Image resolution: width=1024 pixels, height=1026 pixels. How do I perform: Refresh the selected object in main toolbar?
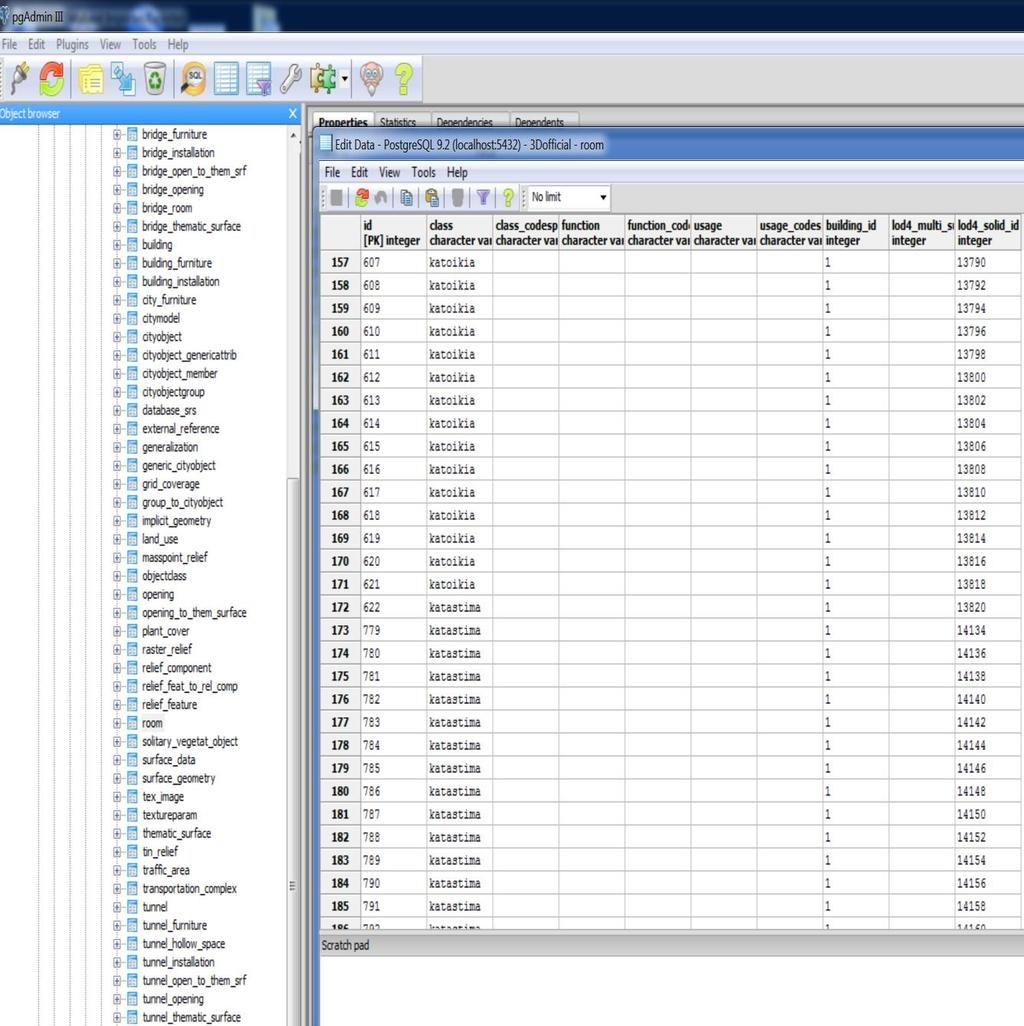tap(52, 79)
